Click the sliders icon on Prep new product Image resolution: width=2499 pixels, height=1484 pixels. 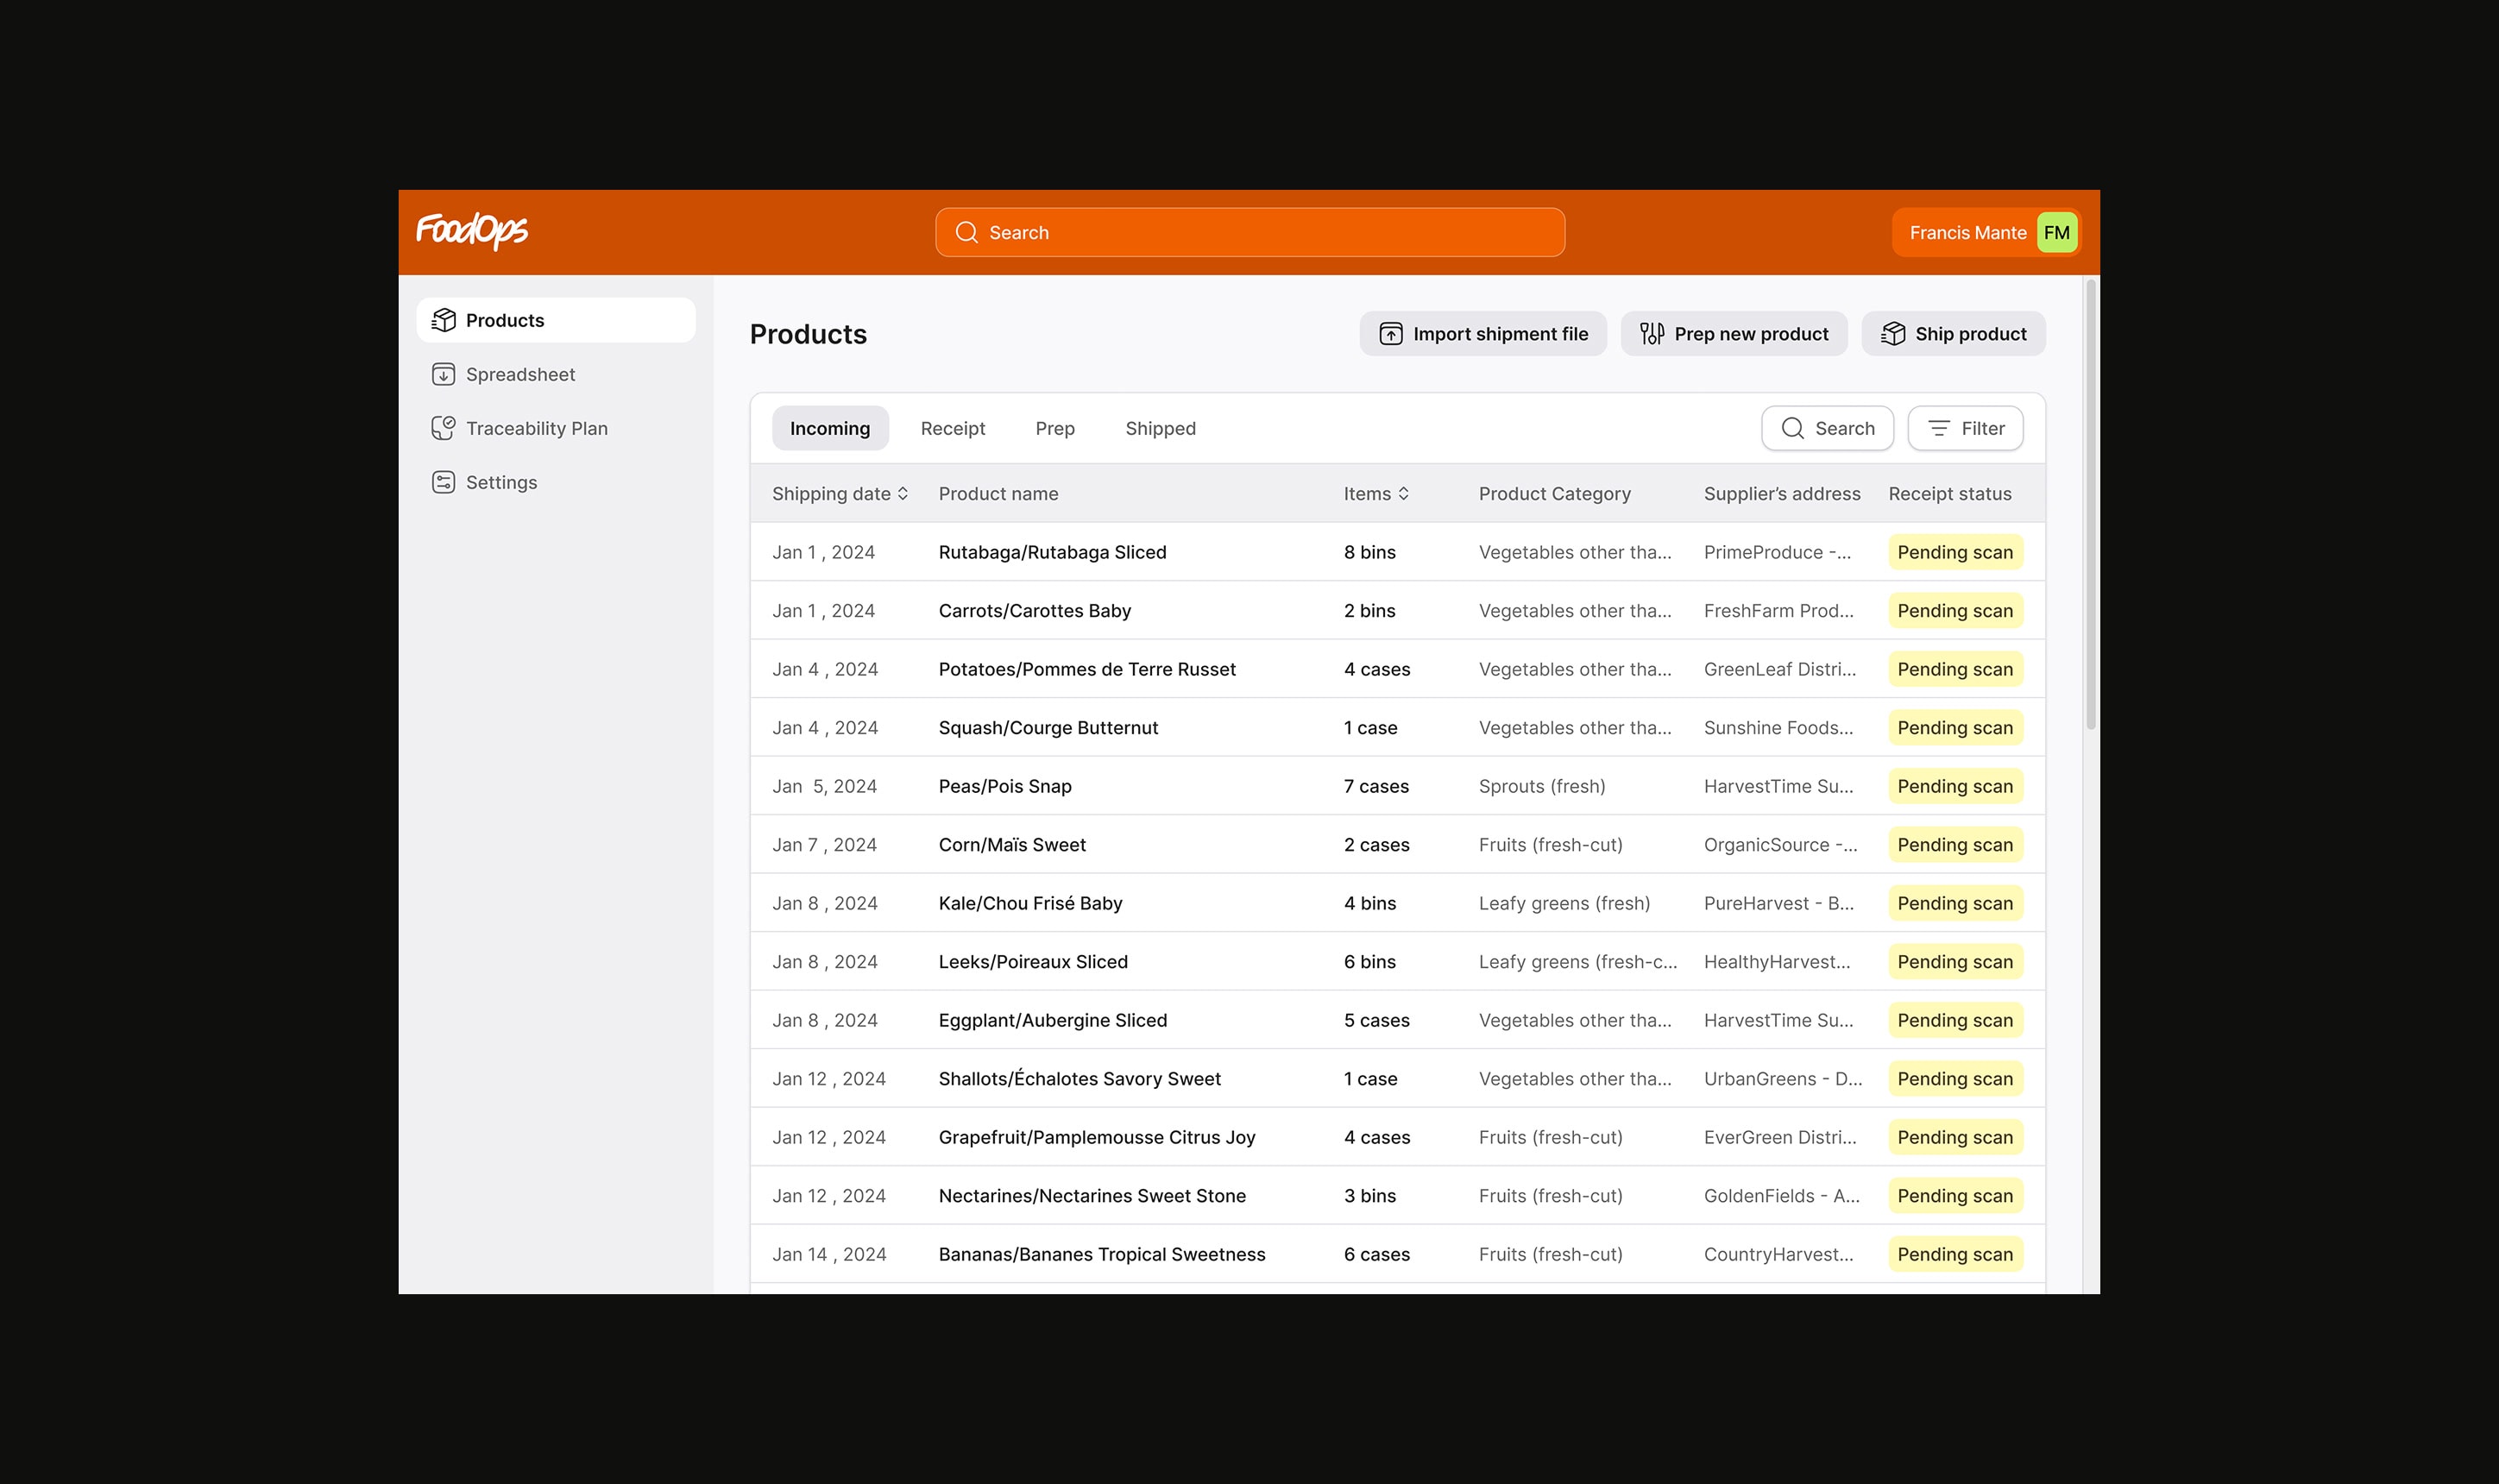coord(1652,334)
